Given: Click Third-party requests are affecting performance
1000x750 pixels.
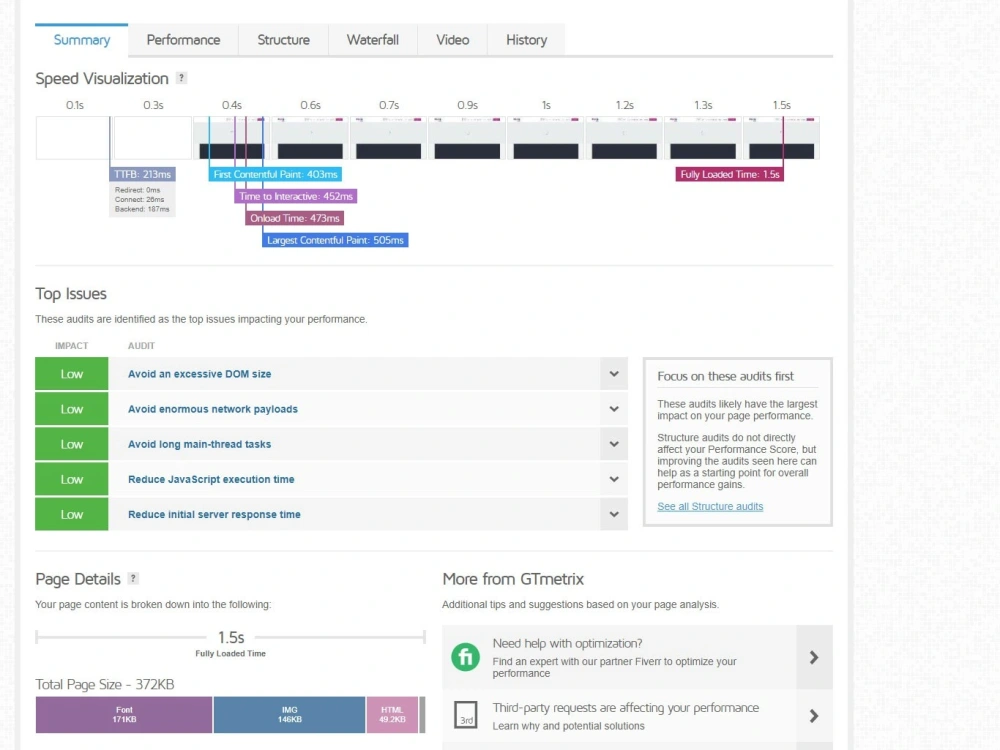Looking at the screenshot, I should [x=626, y=708].
